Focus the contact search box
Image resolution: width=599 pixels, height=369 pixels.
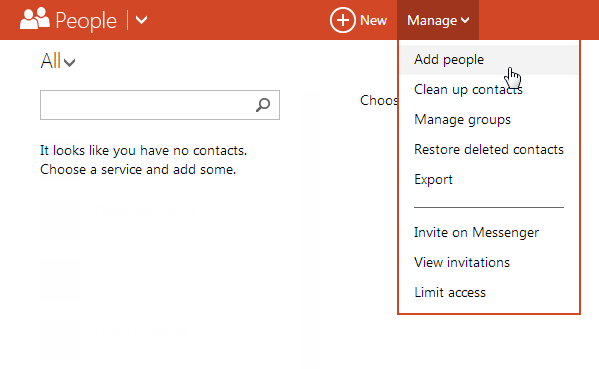pyautogui.click(x=160, y=105)
